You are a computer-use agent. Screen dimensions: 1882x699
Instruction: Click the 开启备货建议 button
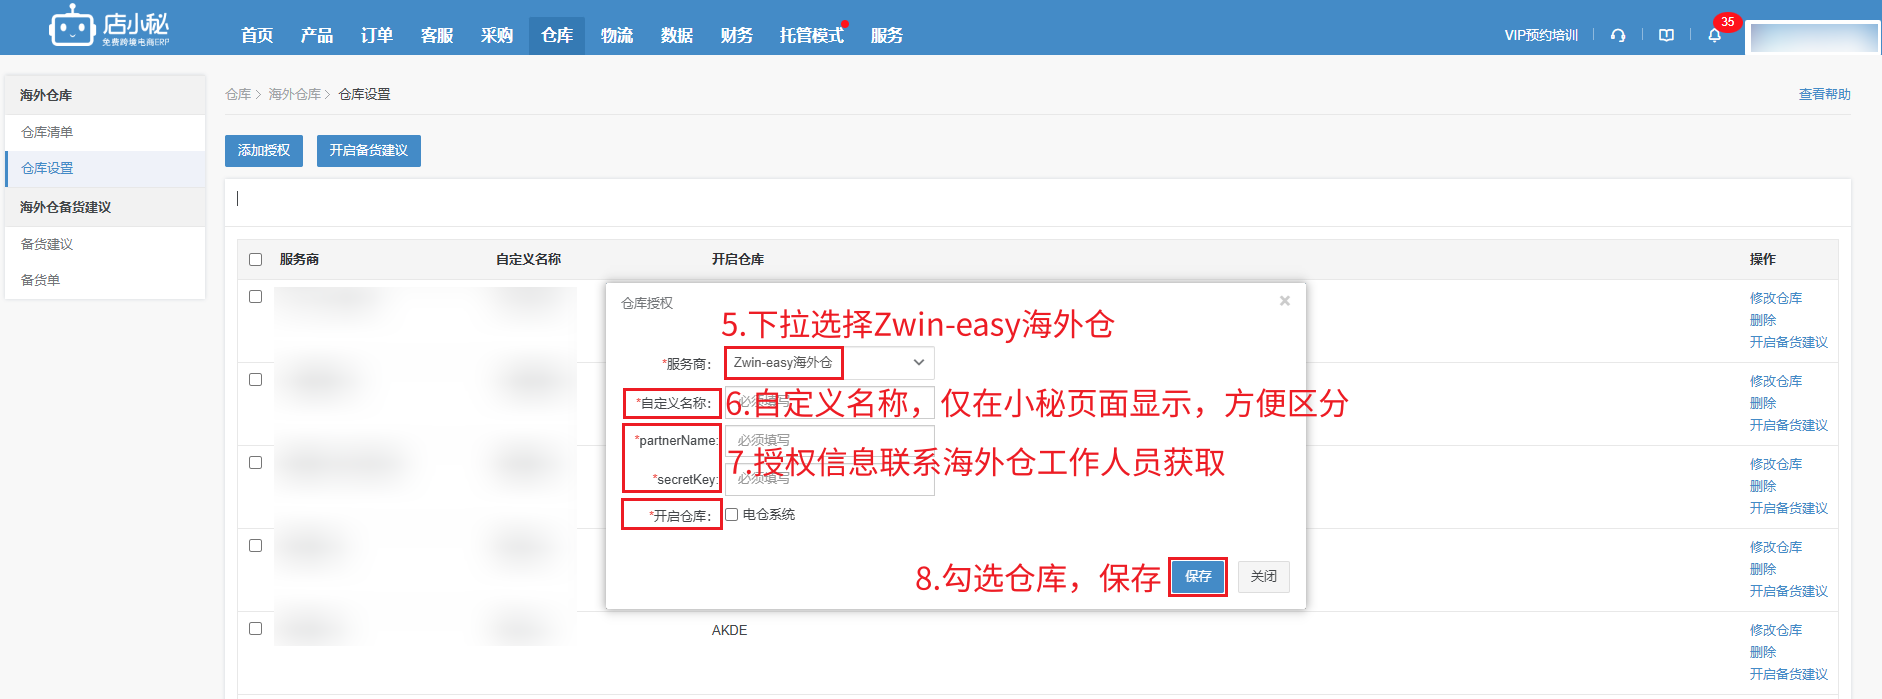369,151
